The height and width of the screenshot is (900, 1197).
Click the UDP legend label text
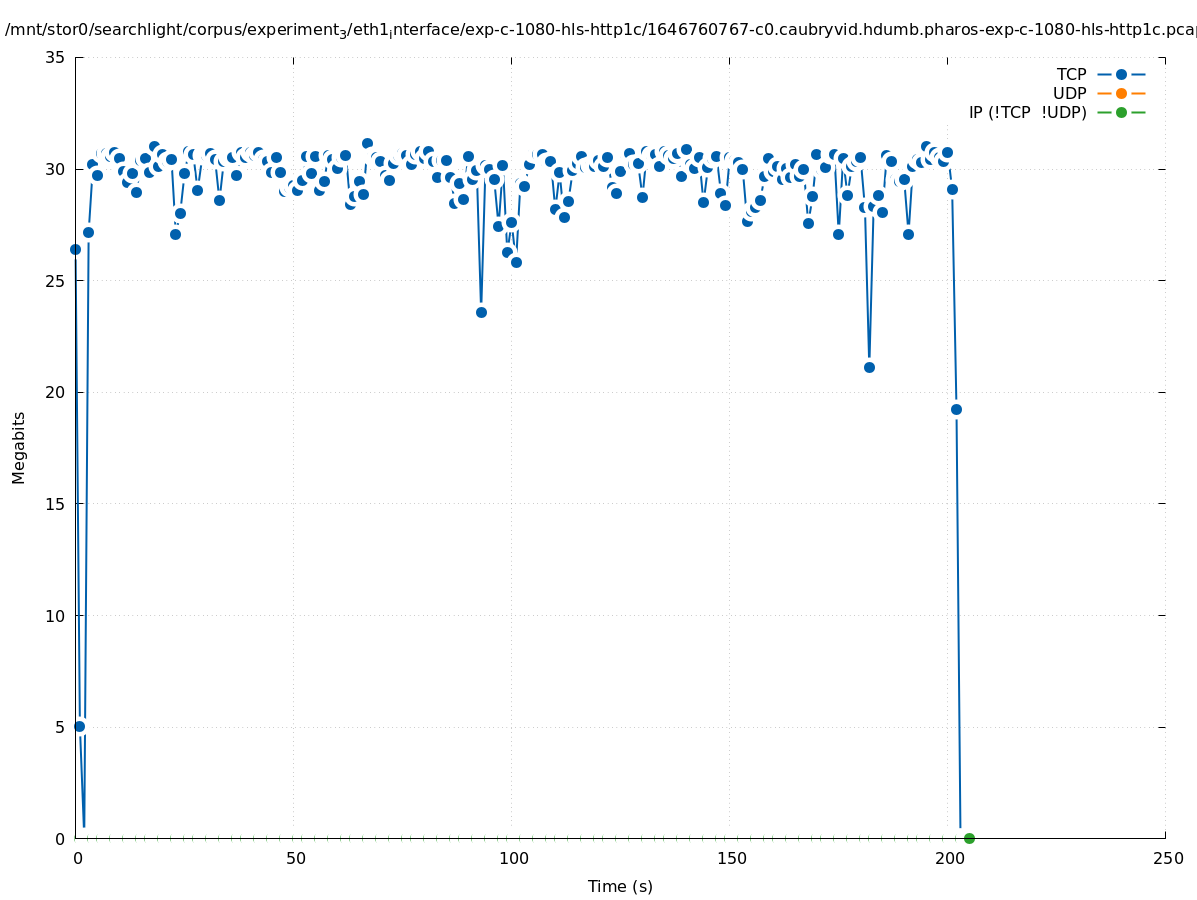pyautogui.click(x=1069, y=94)
